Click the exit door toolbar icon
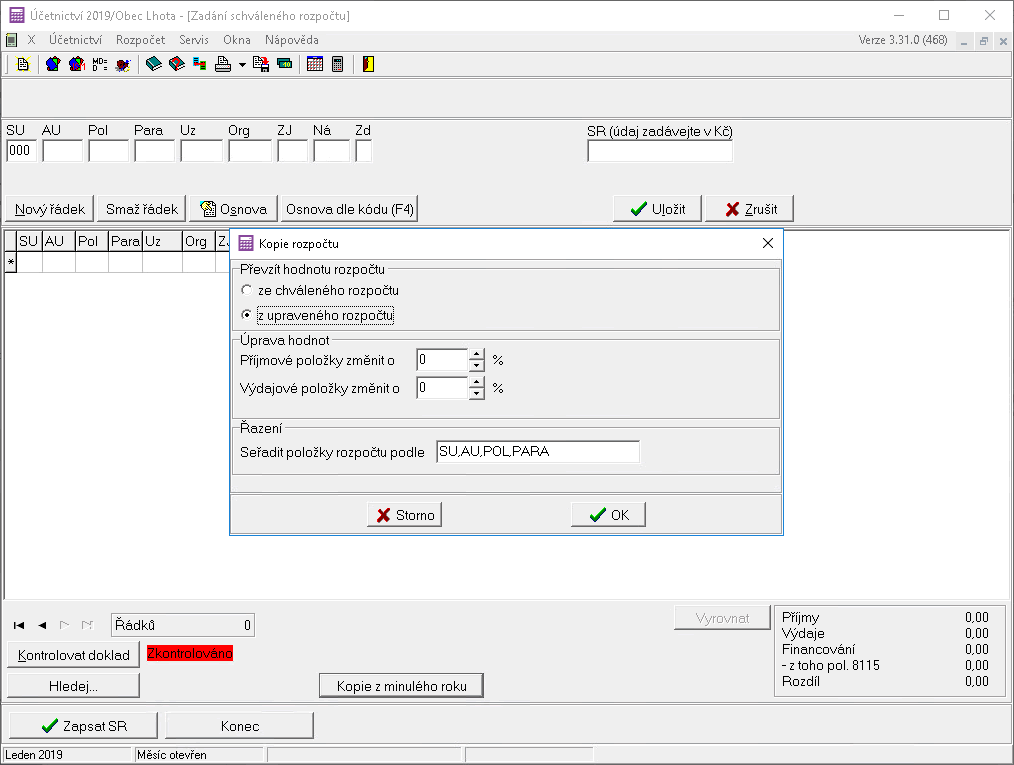Image resolution: width=1014 pixels, height=765 pixels. [368, 64]
